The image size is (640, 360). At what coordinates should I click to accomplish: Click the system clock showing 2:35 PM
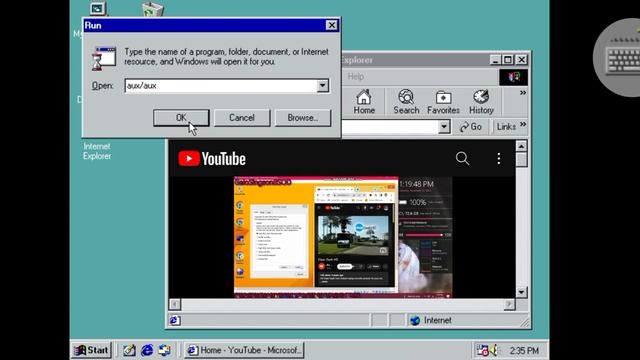tap(524, 351)
